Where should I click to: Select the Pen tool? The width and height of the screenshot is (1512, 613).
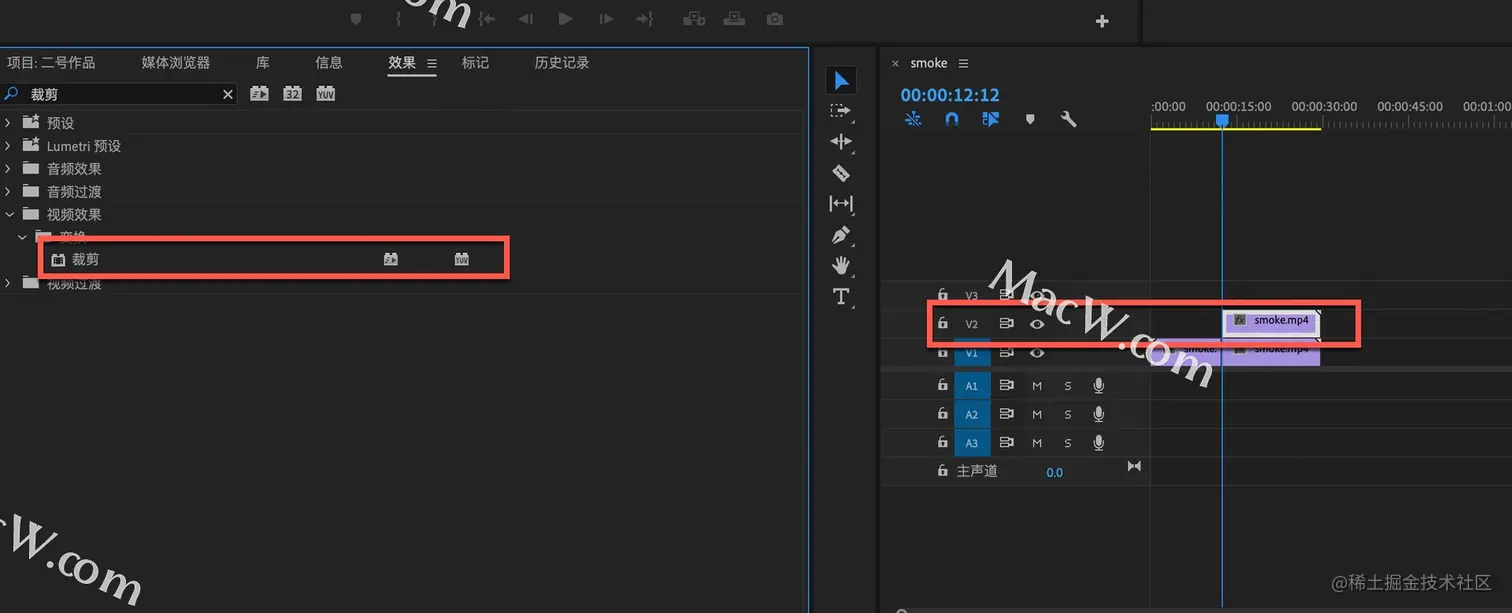point(841,235)
